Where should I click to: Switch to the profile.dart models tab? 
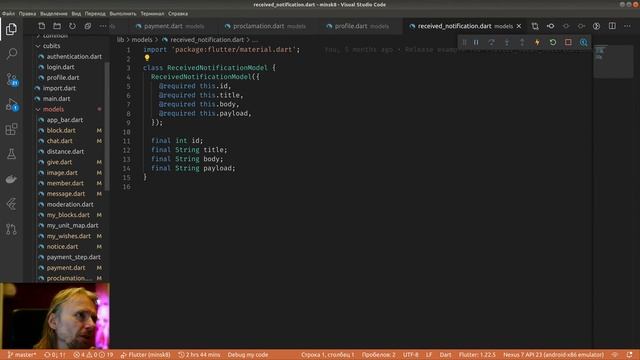361,26
